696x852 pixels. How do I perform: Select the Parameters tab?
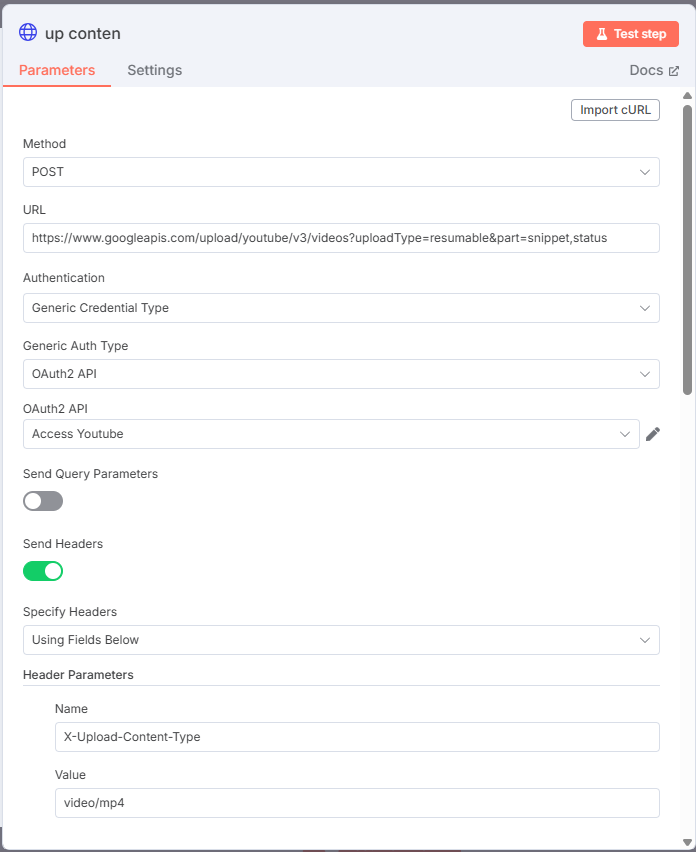coord(57,71)
